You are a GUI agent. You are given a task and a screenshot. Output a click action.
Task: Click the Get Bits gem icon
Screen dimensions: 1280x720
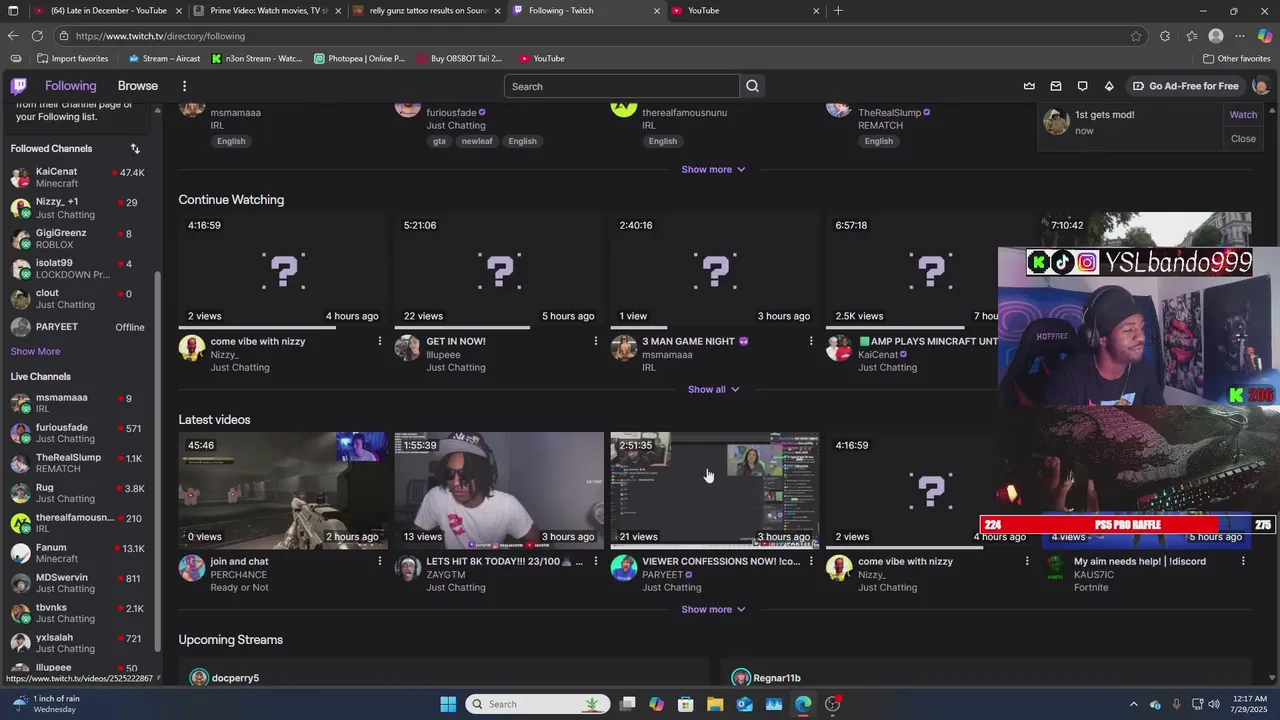(x=1109, y=86)
